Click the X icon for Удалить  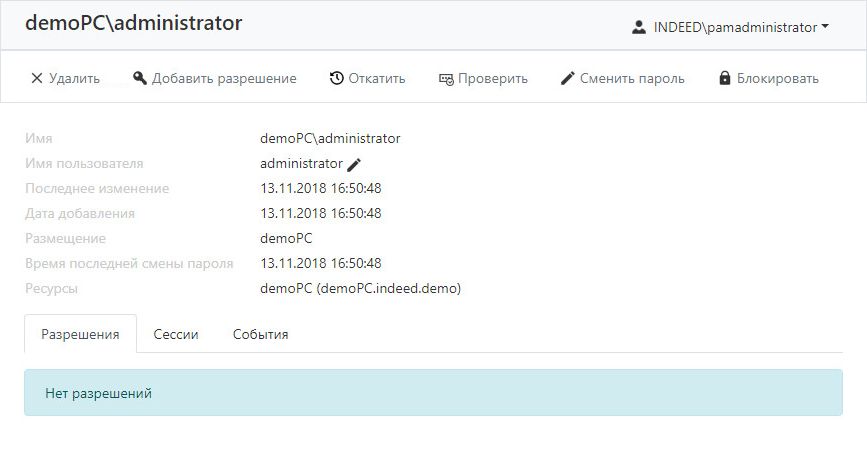[36, 79]
